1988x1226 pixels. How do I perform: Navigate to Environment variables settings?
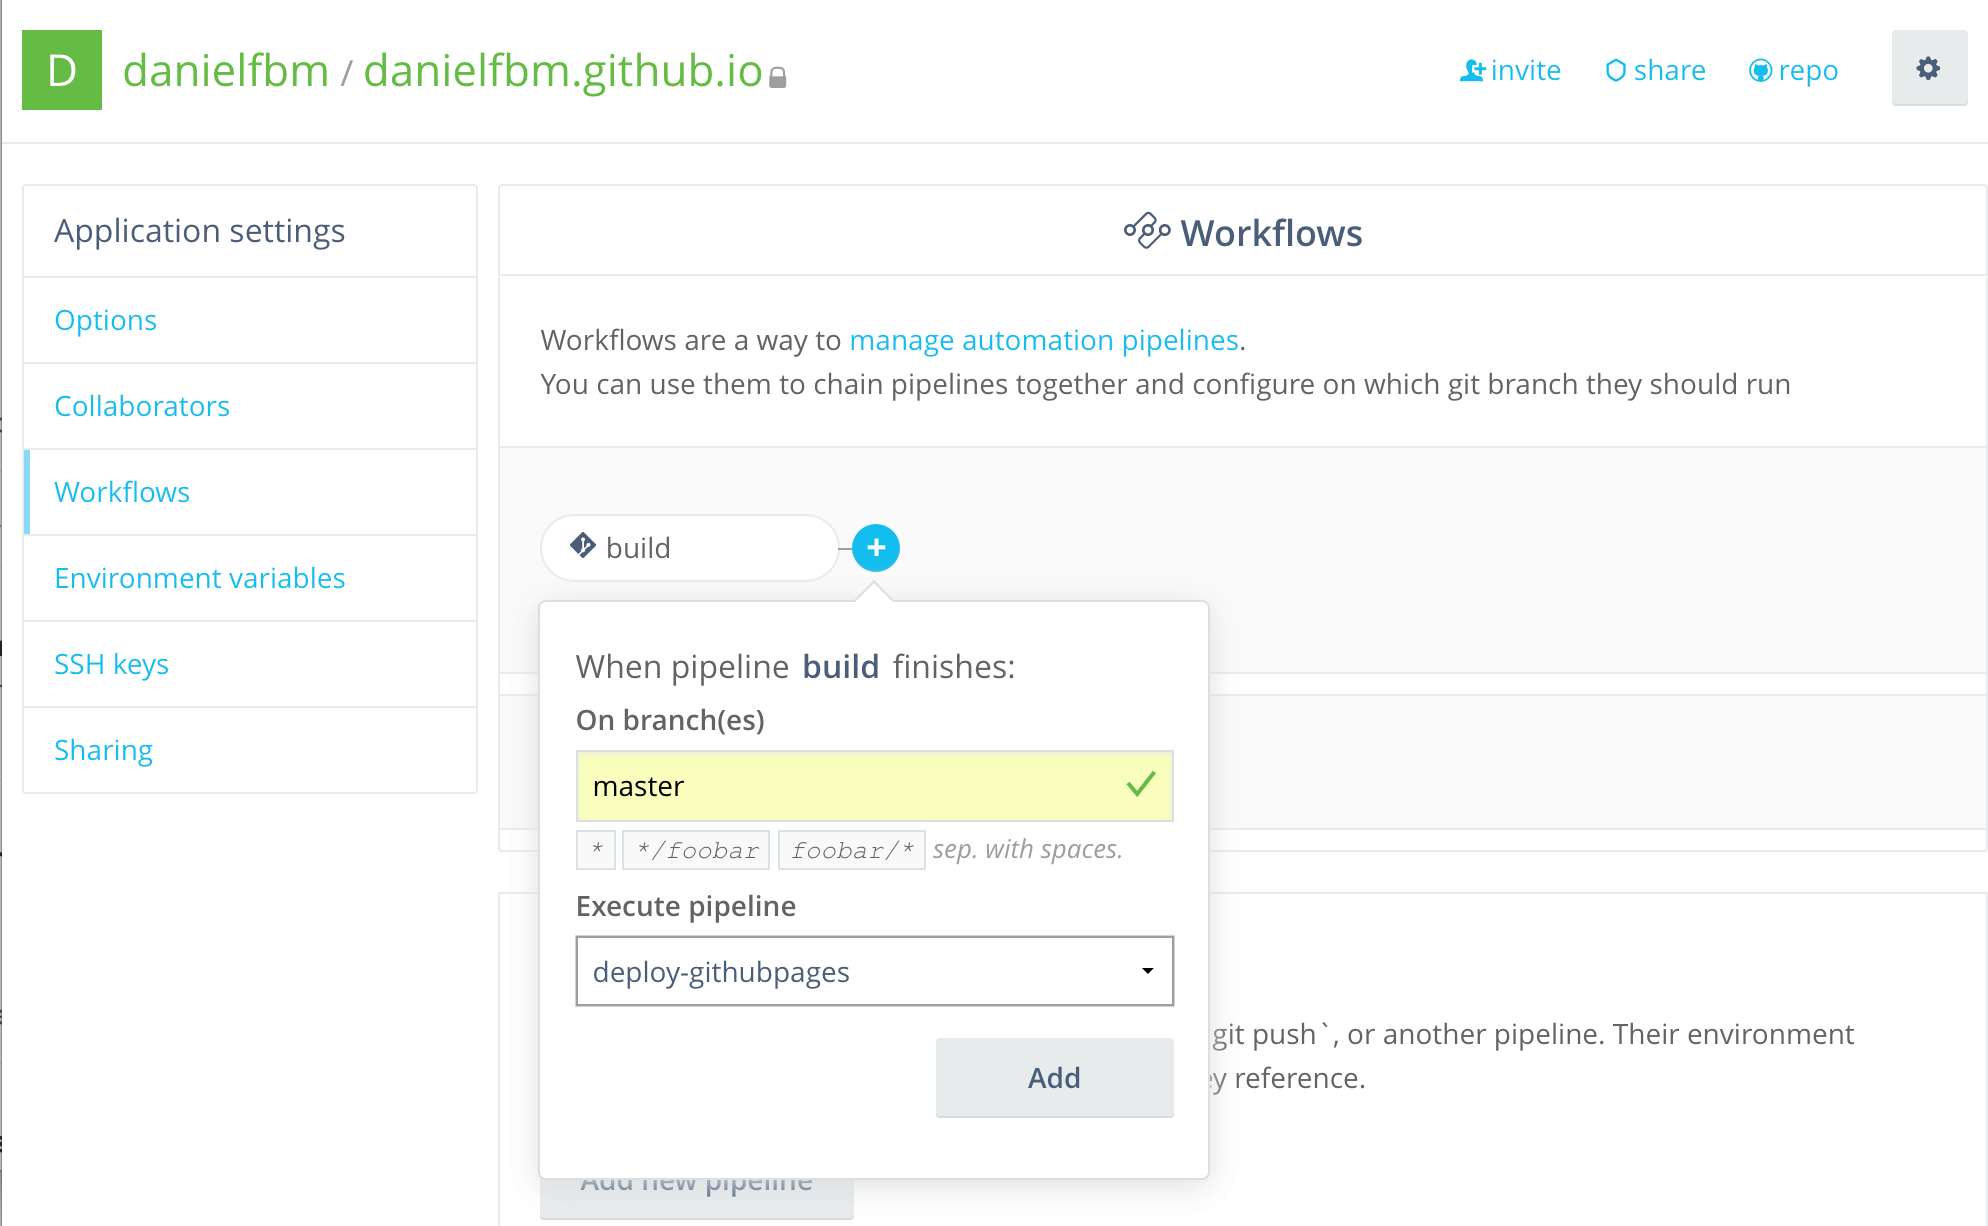click(x=200, y=577)
